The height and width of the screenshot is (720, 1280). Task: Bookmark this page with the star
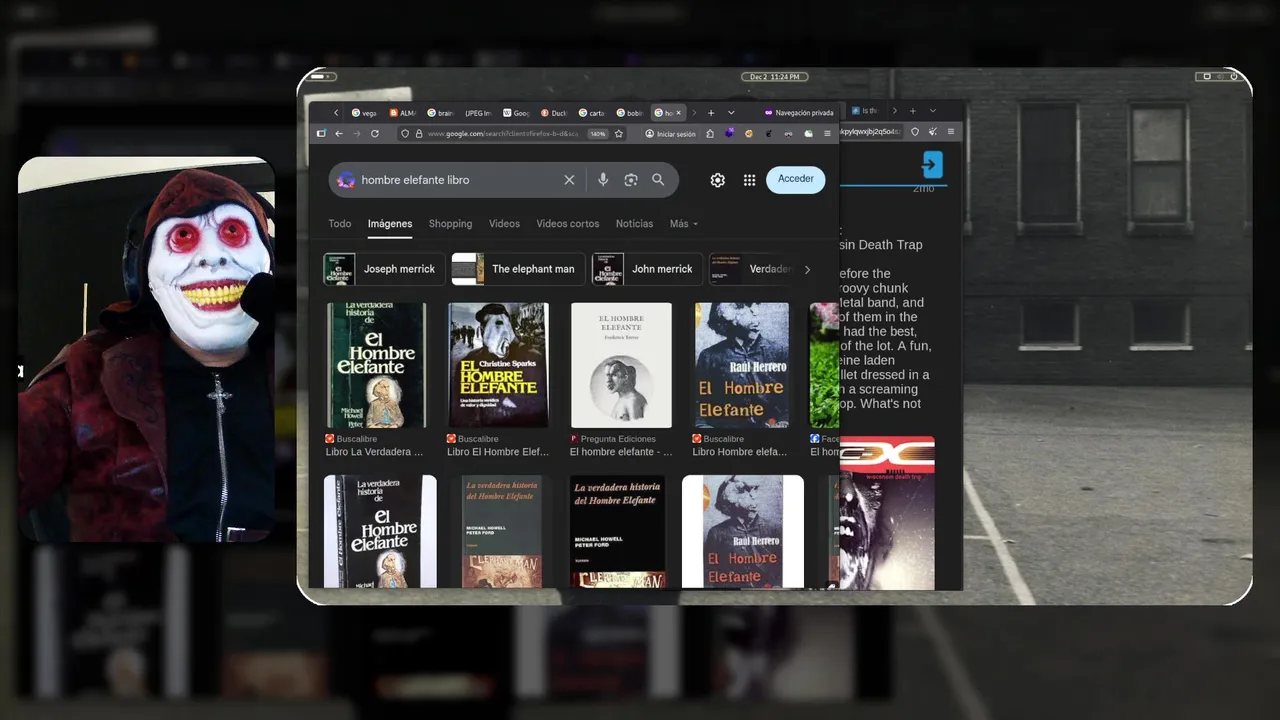pos(619,133)
